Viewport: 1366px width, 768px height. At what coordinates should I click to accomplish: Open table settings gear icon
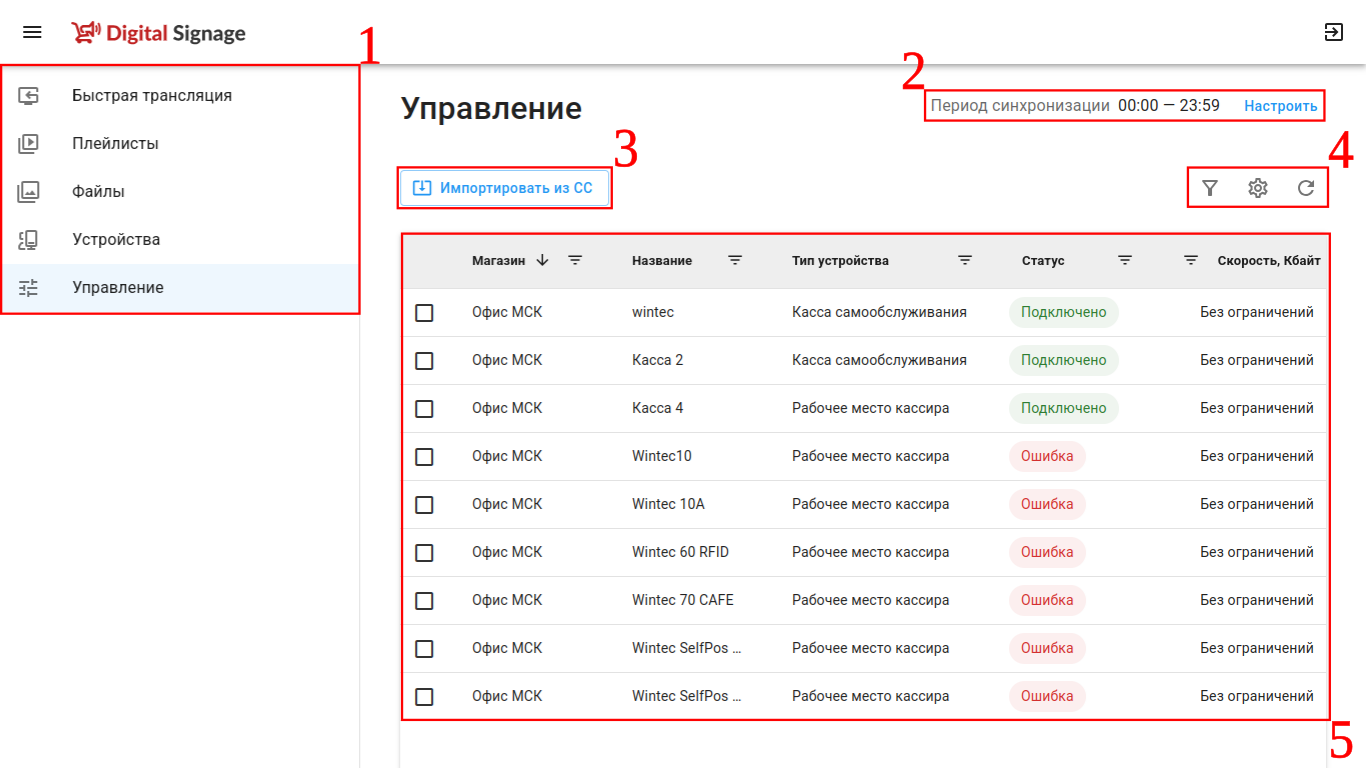[x=1258, y=188]
